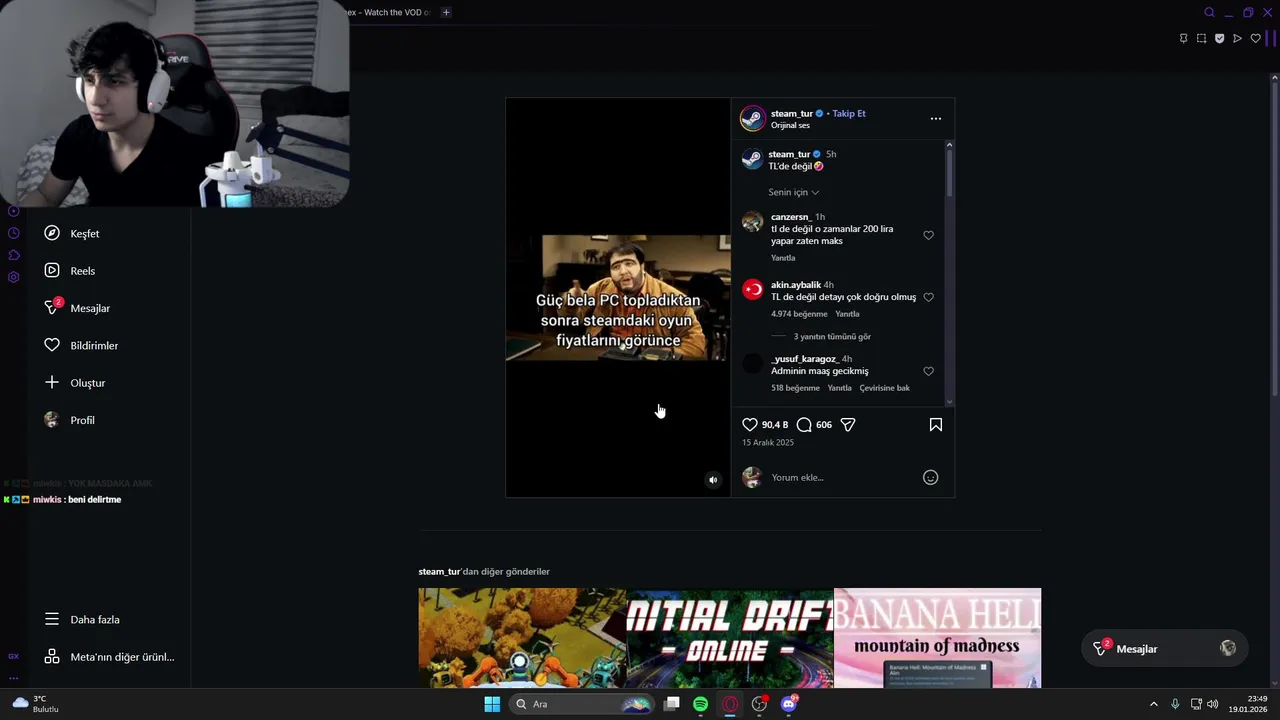Open the floating Mesajlar chat widget
Image resolution: width=1280 pixels, height=720 pixels.
click(1164, 648)
